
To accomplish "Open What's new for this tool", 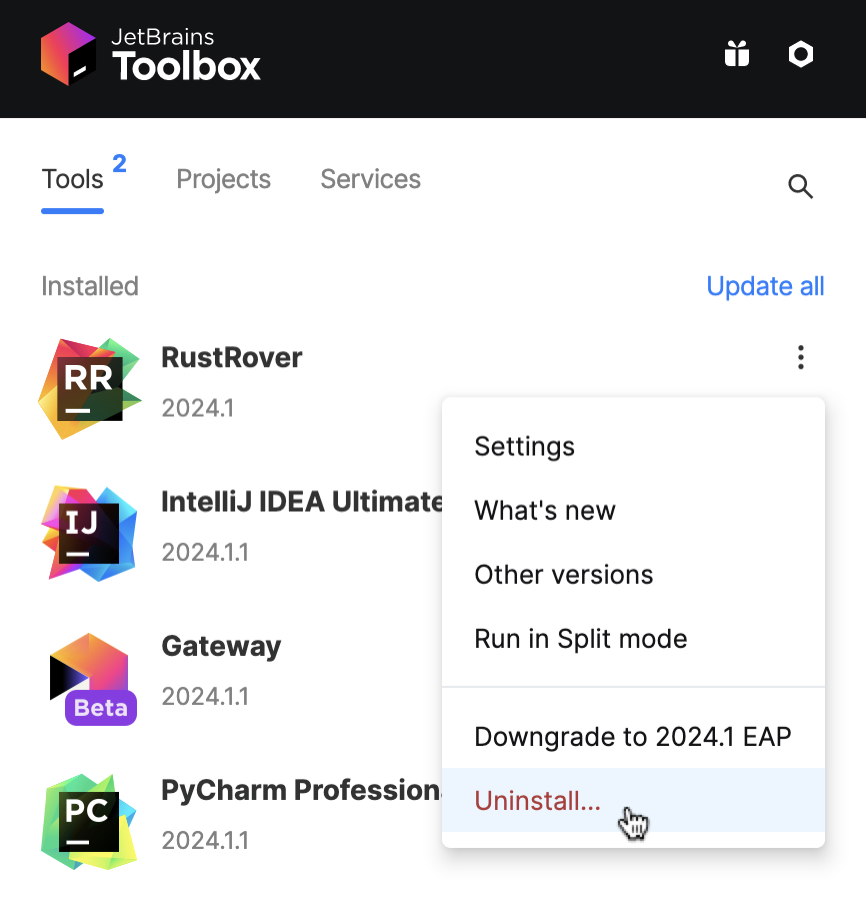I will click(544, 511).
